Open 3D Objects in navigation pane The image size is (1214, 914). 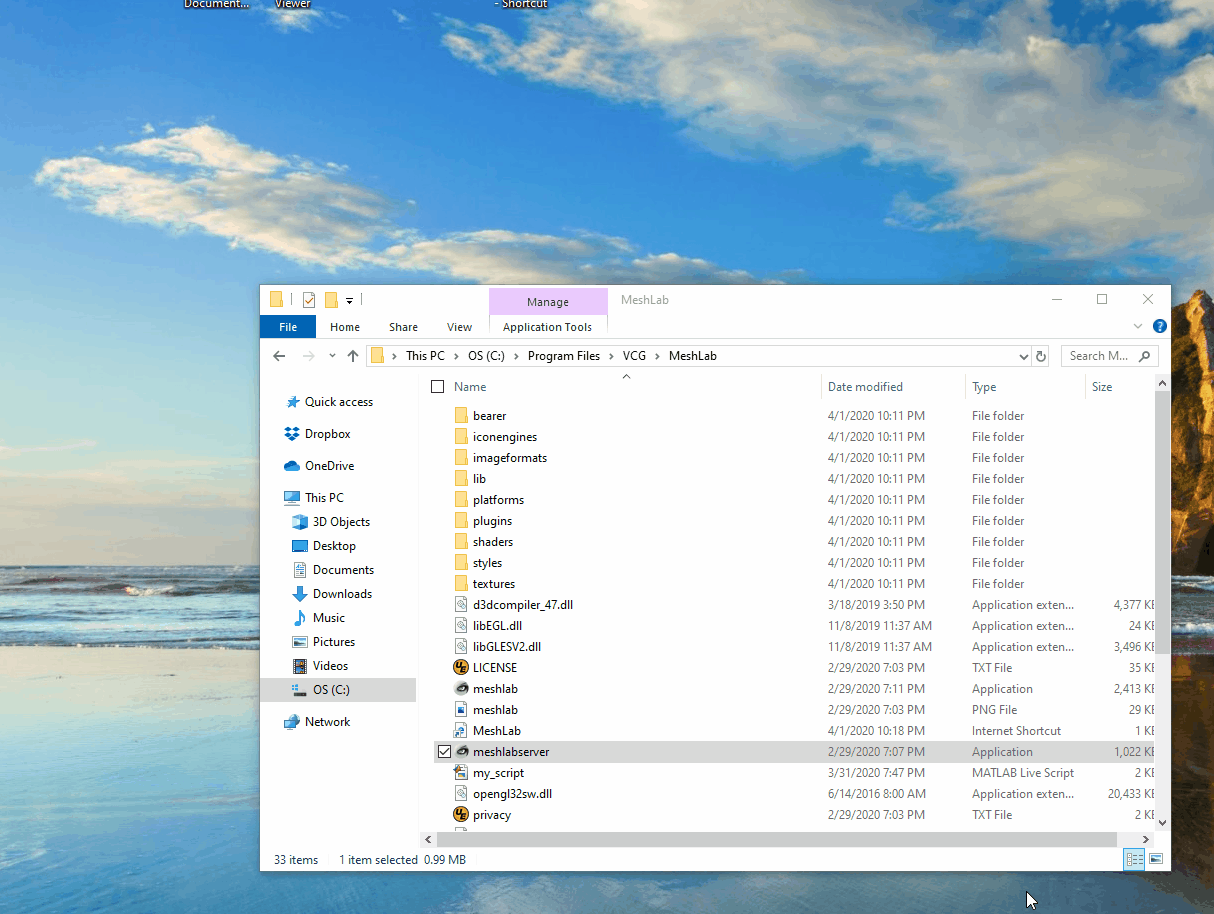coord(341,522)
